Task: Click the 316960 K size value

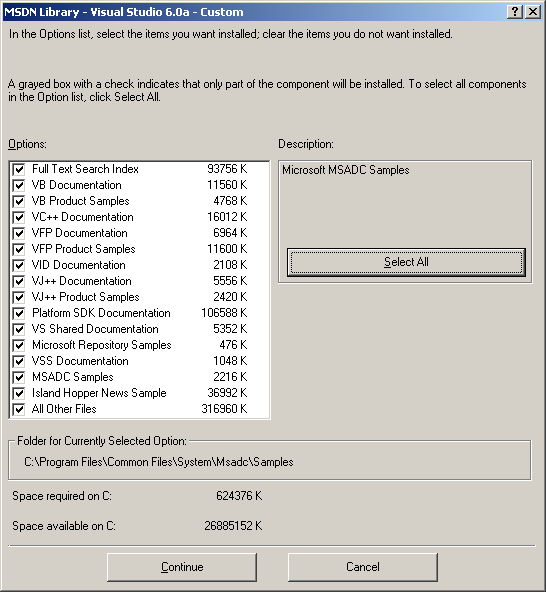Action: (x=224, y=409)
